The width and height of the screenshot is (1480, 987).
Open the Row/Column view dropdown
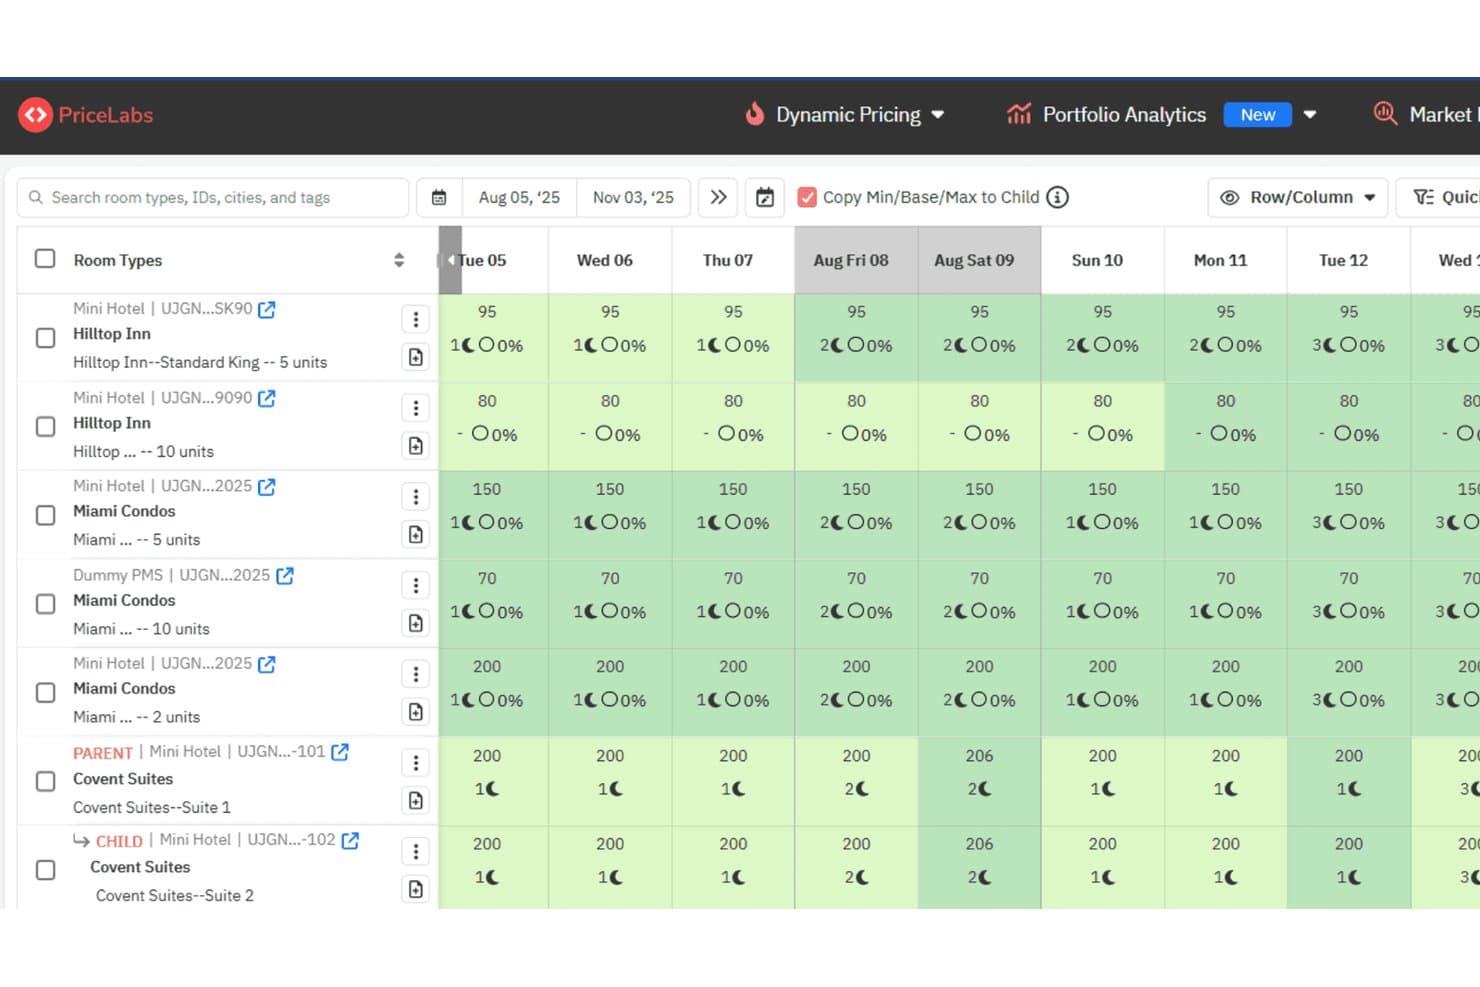pos(1297,198)
